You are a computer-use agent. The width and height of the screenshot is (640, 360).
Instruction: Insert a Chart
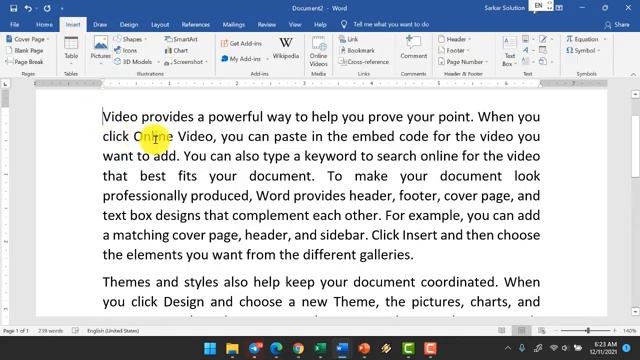tap(176, 51)
